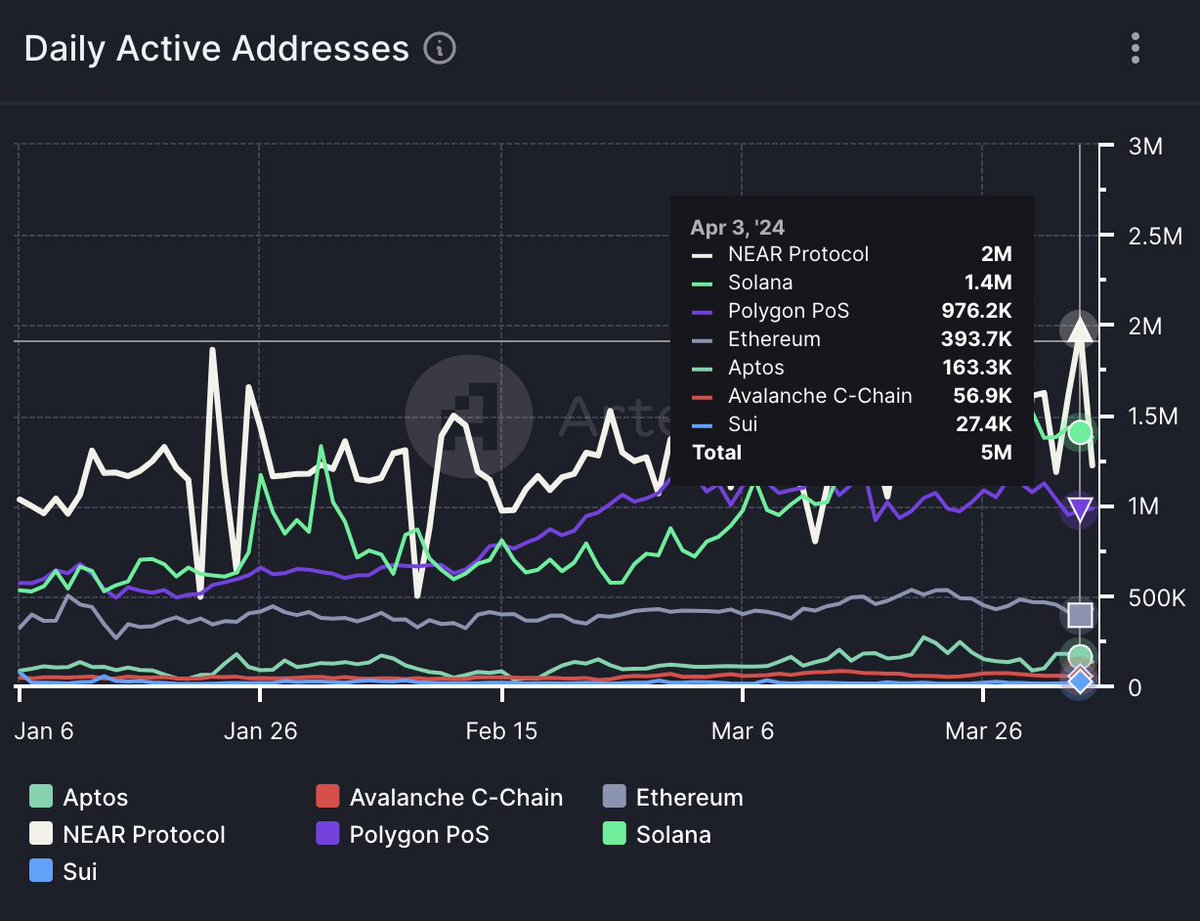Open the three-dot options menu
The image size is (1200, 921).
pyautogui.click(x=1135, y=48)
